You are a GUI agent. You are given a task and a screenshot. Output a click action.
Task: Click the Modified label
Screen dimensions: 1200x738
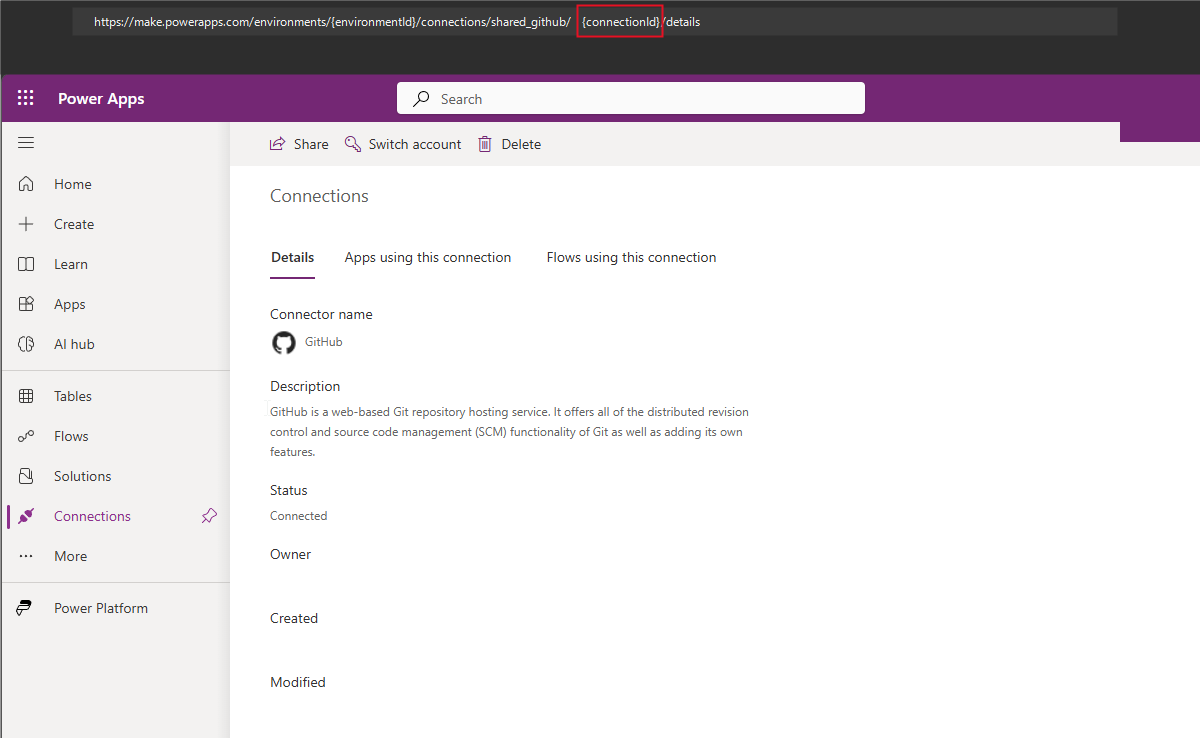coord(298,682)
